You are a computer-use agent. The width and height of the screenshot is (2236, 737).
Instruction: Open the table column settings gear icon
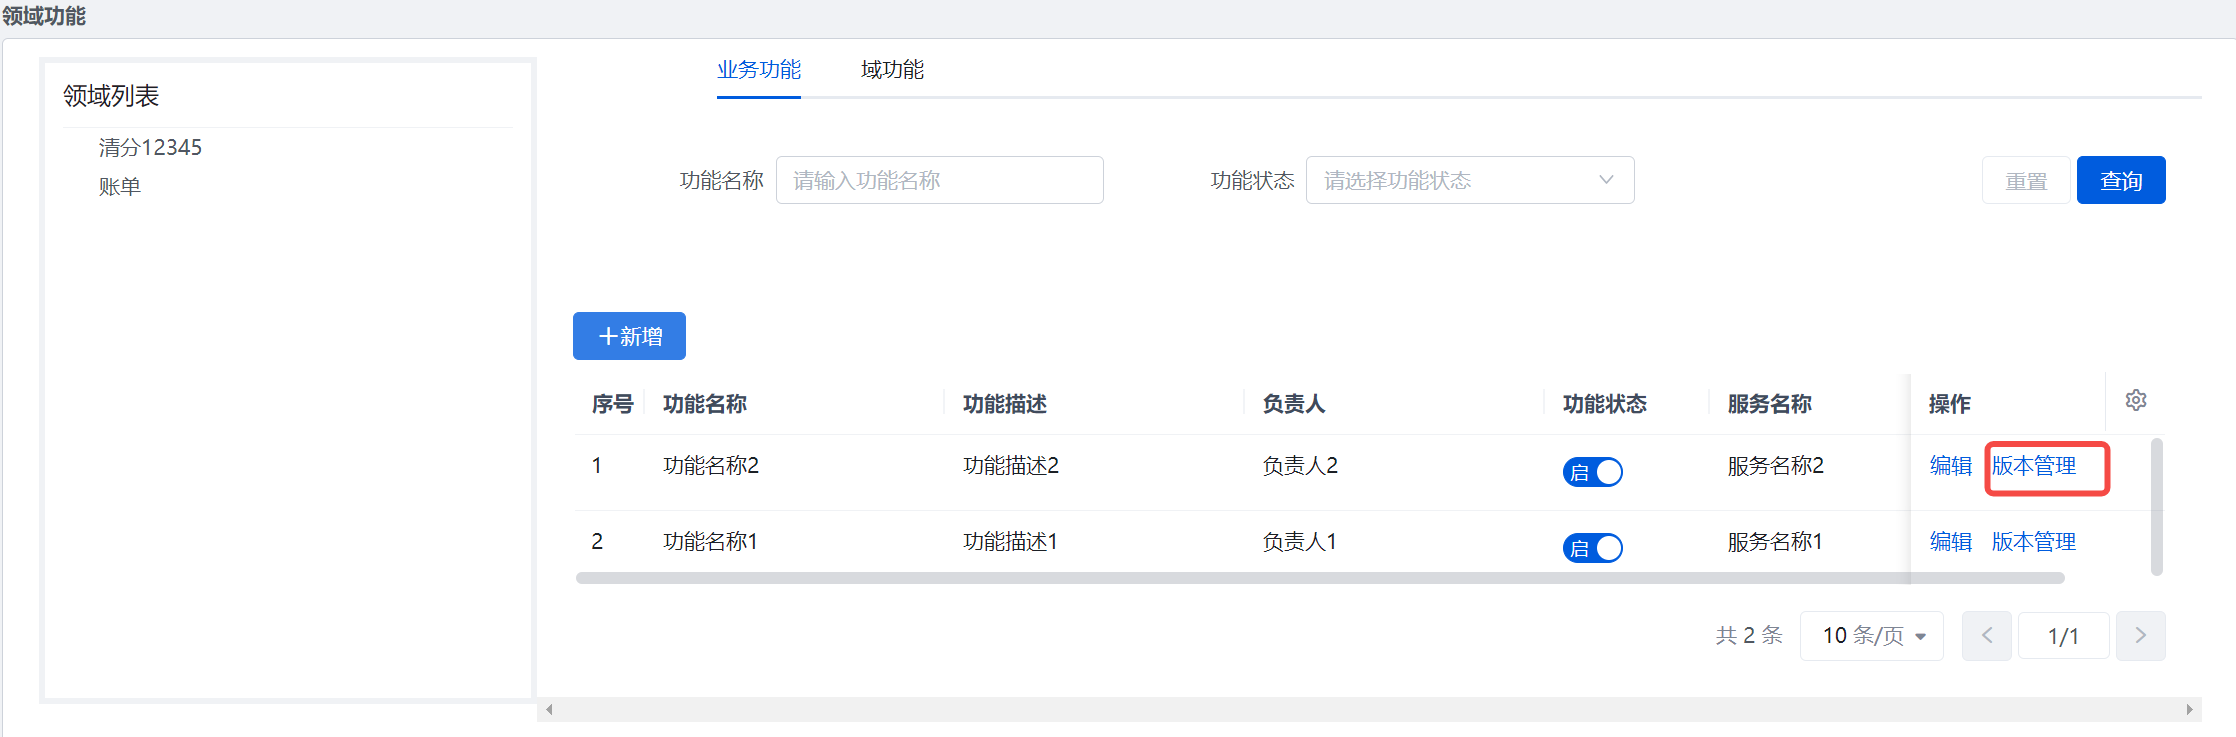[2136, 400]
